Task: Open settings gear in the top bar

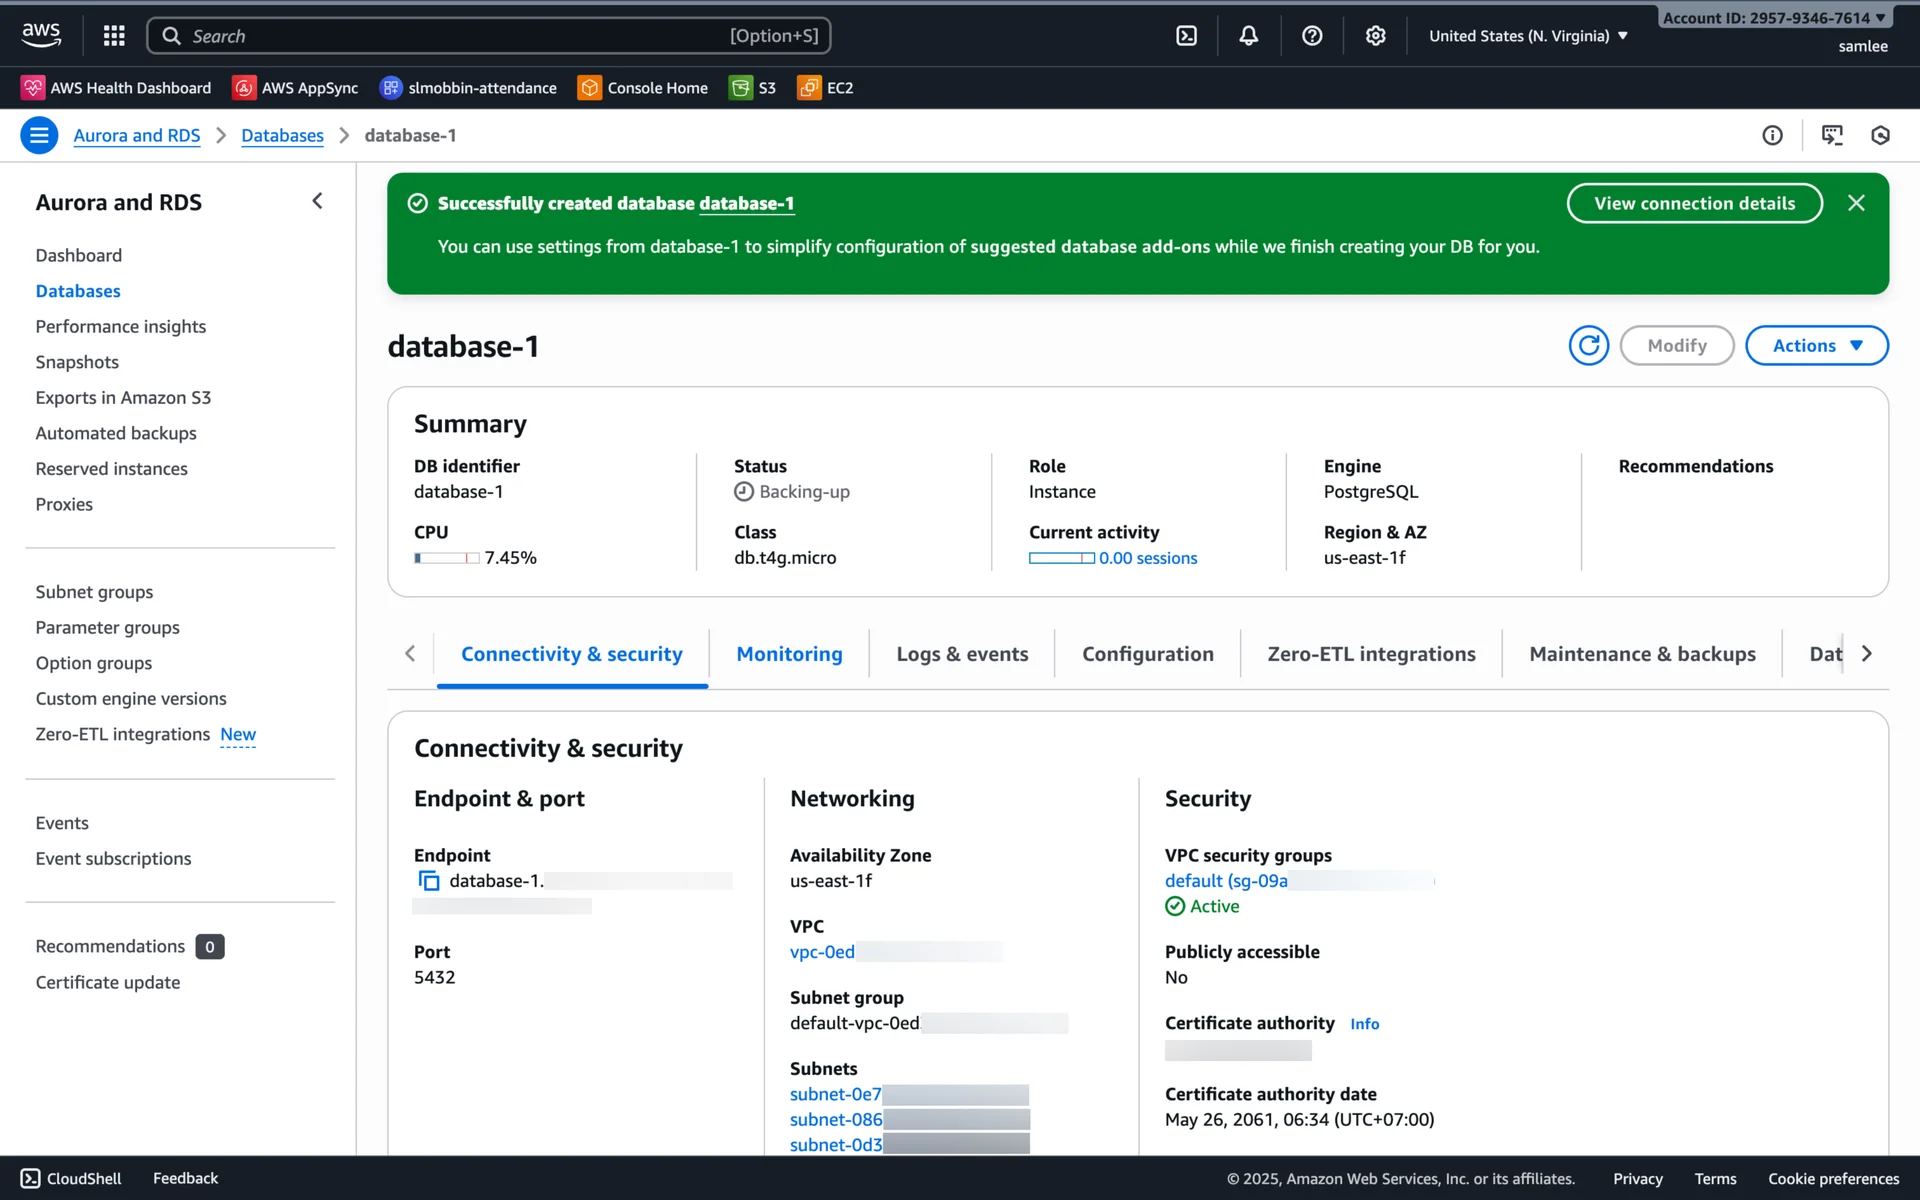Action: (x=1375, y=36)
